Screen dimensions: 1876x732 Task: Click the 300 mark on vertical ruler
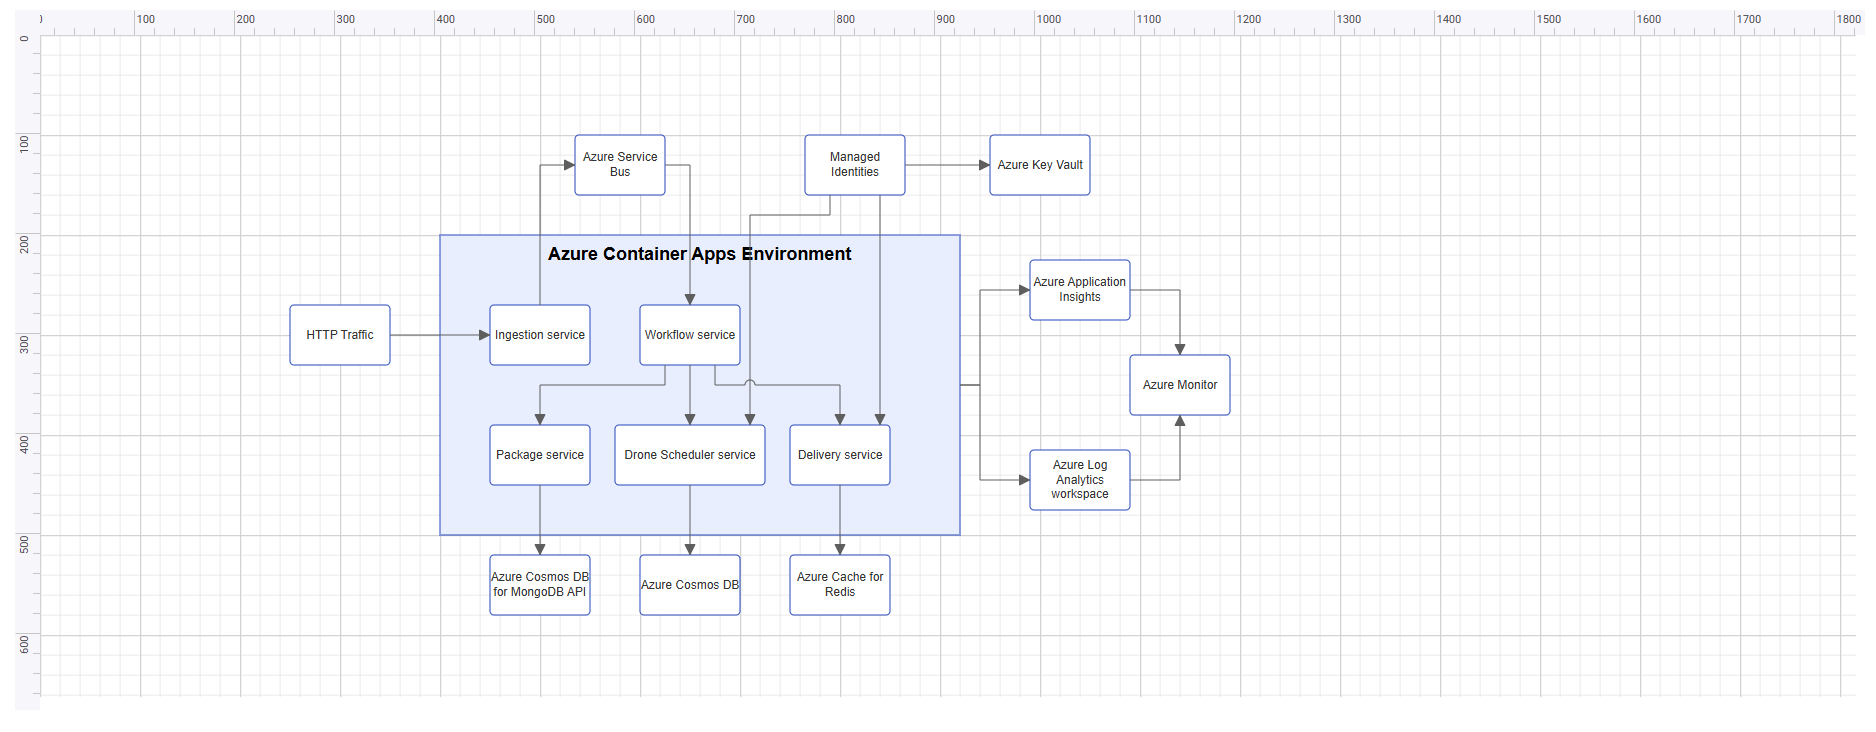[x=24, y=344]
